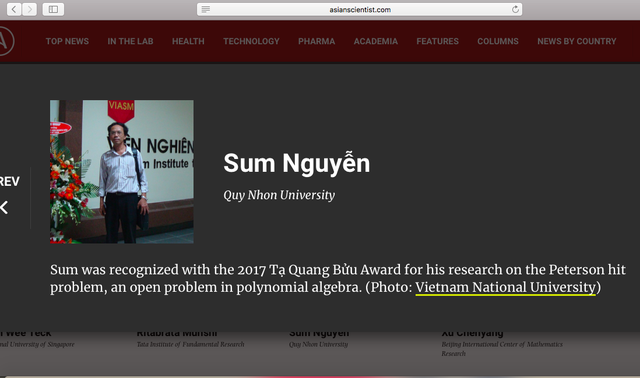Open the Academia section
640x378 pixels.
pos(376,41)
